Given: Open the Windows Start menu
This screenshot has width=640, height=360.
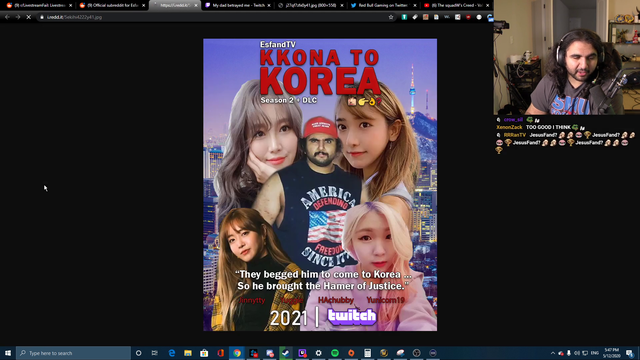Looking at the screenshot, I should point(8,353).
